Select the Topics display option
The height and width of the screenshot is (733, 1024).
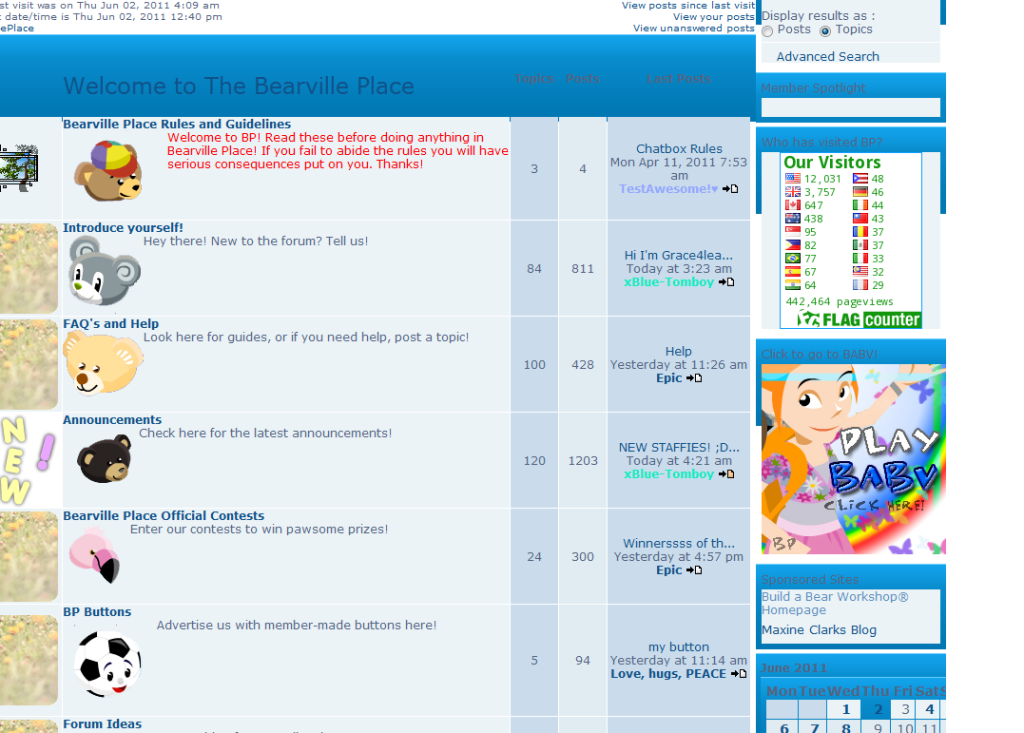pos(825,31)
